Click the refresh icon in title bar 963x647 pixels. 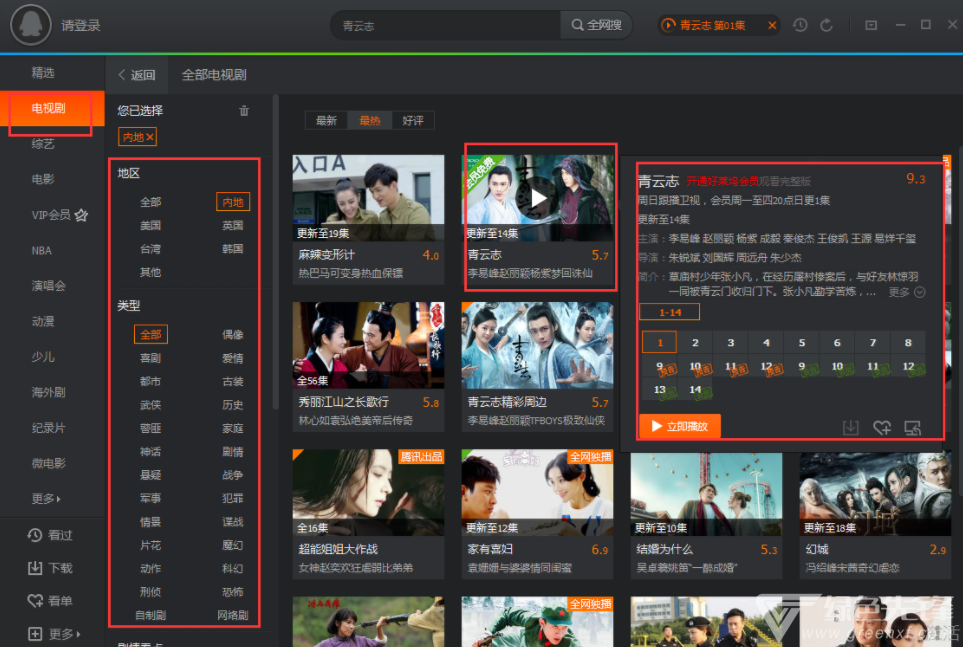(827, 25)
